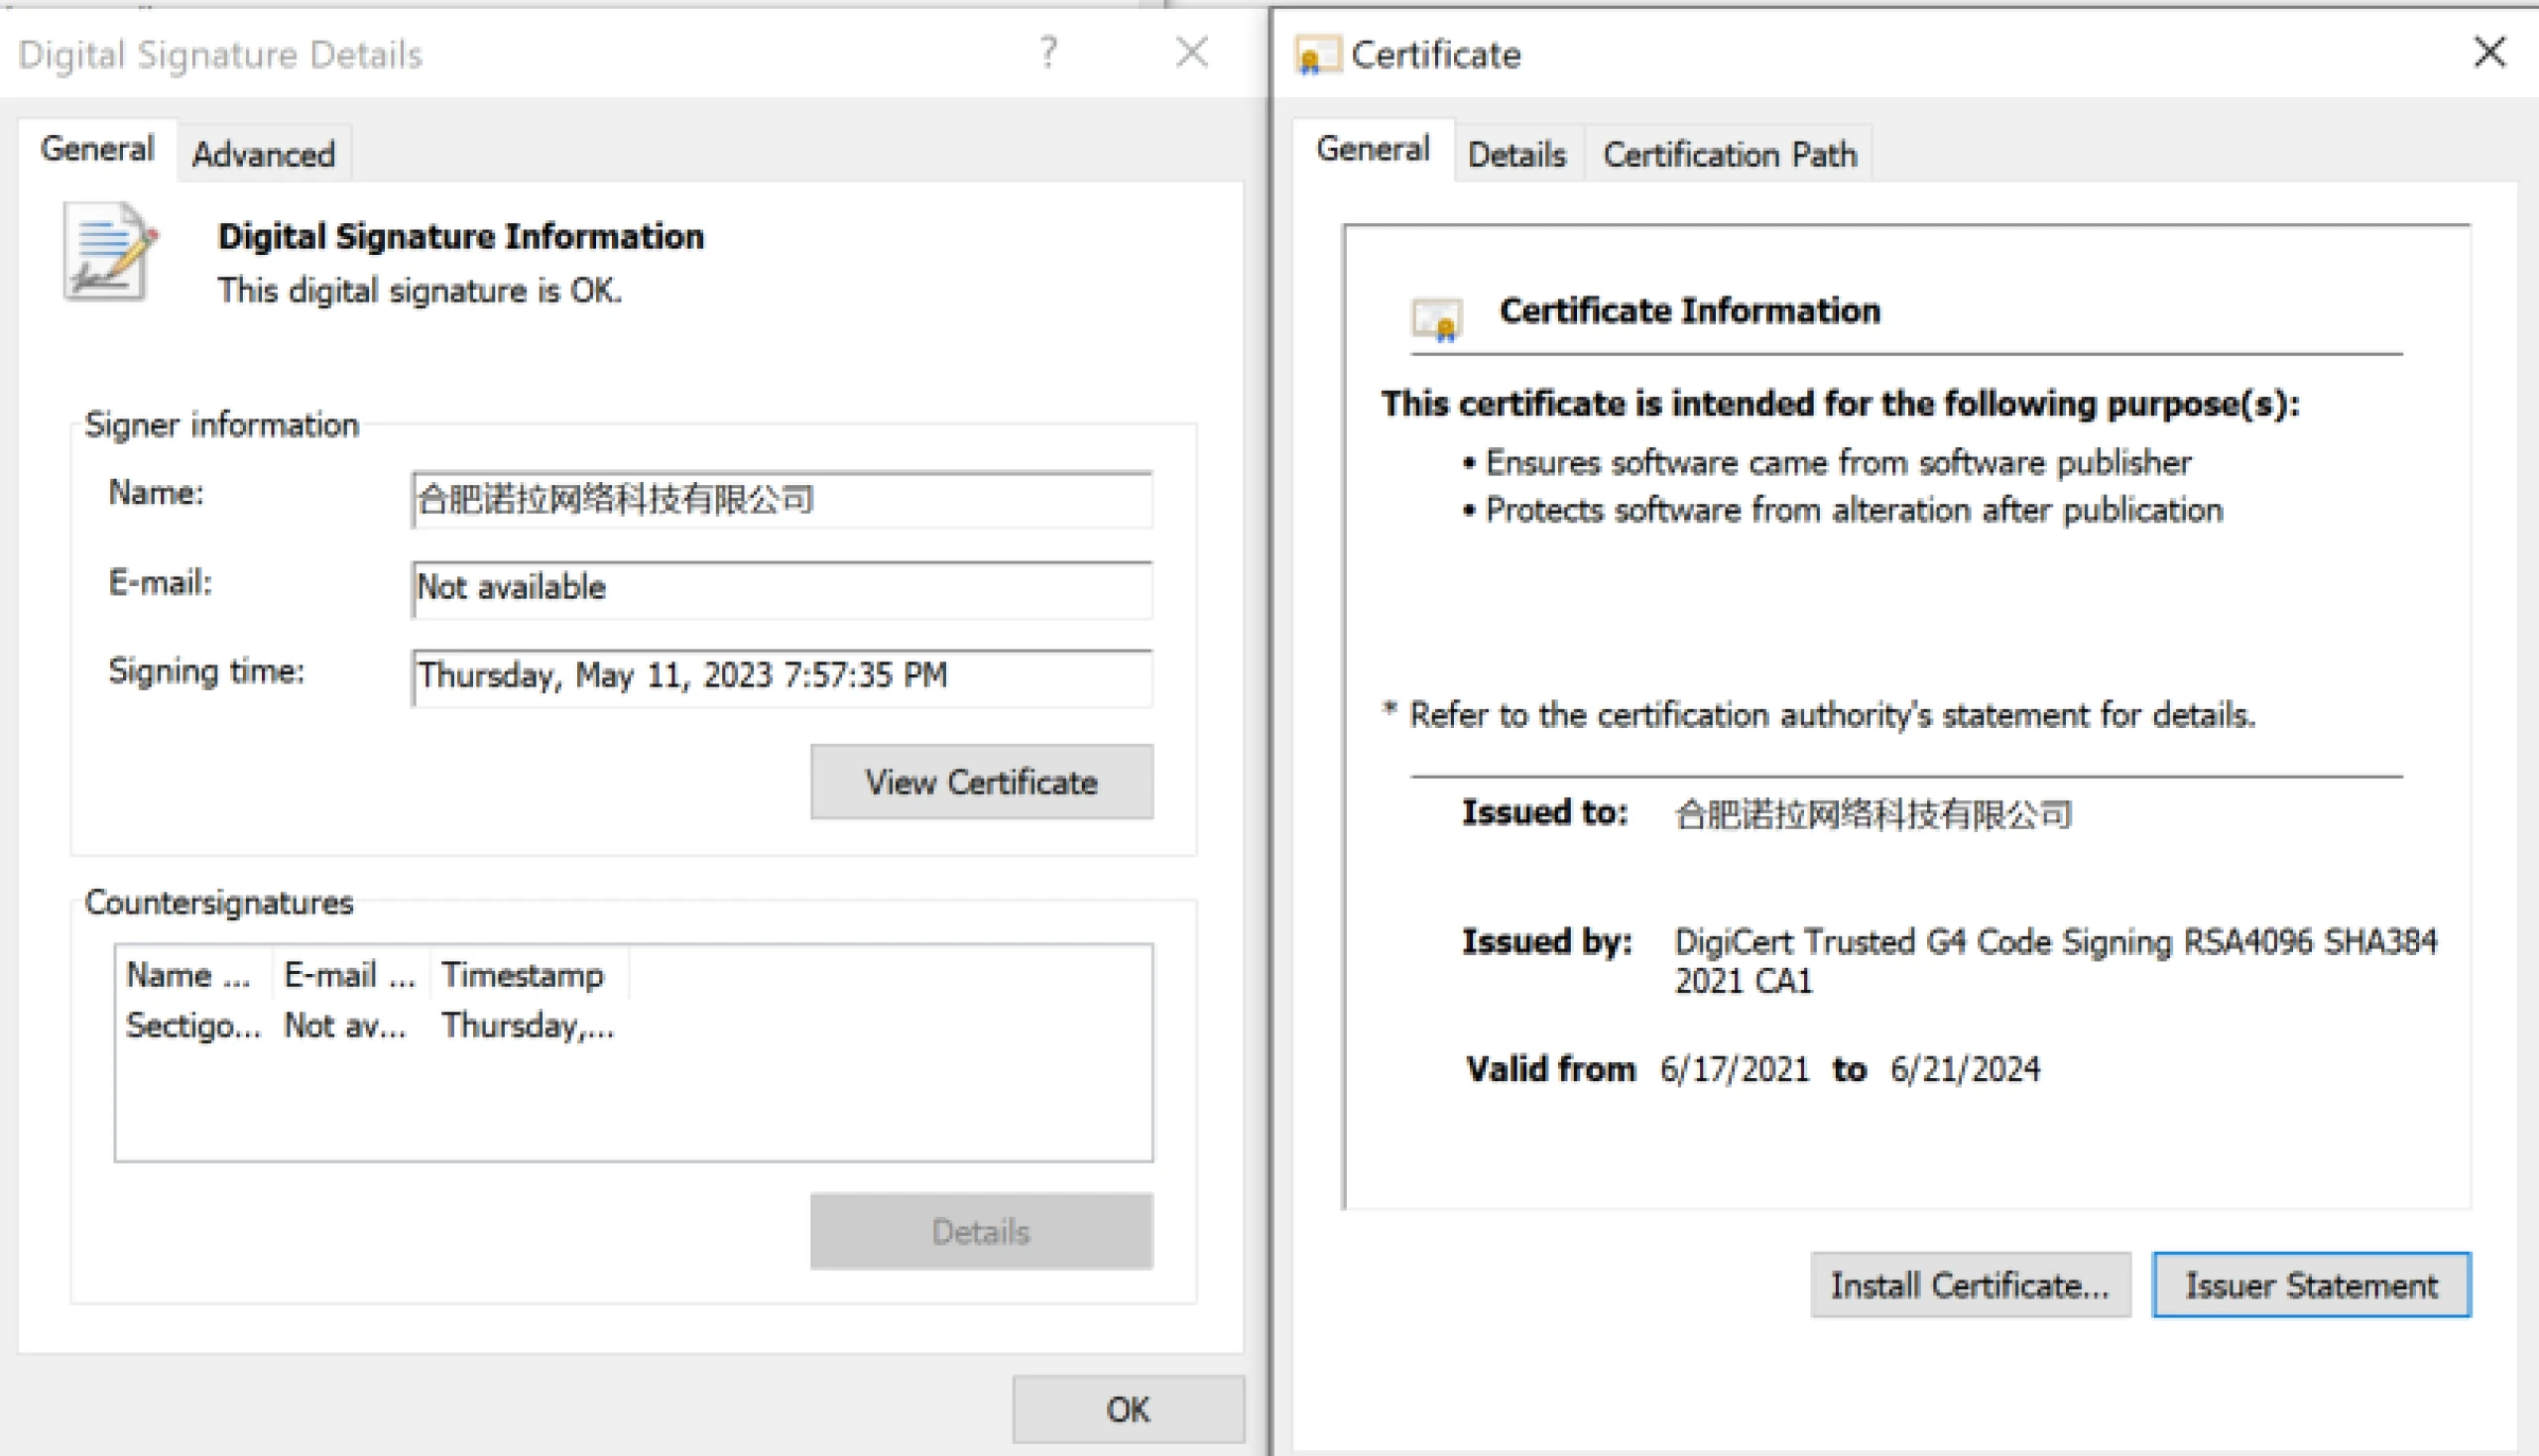
Task: Click the Install Certificate... button
Action: point(1970,1285)
